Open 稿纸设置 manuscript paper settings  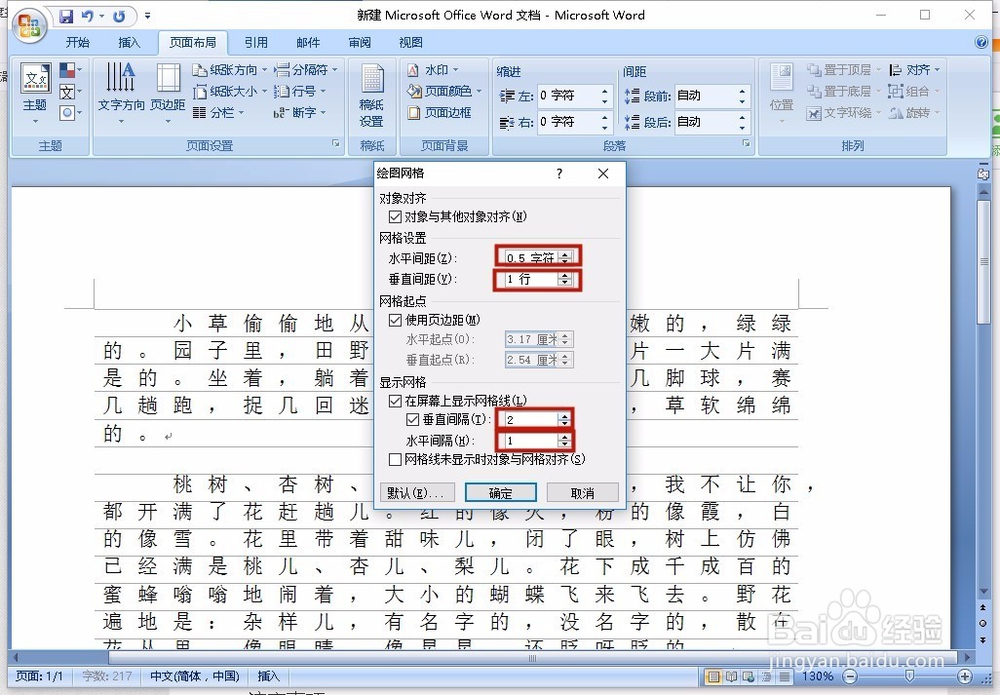pos(372,96)
